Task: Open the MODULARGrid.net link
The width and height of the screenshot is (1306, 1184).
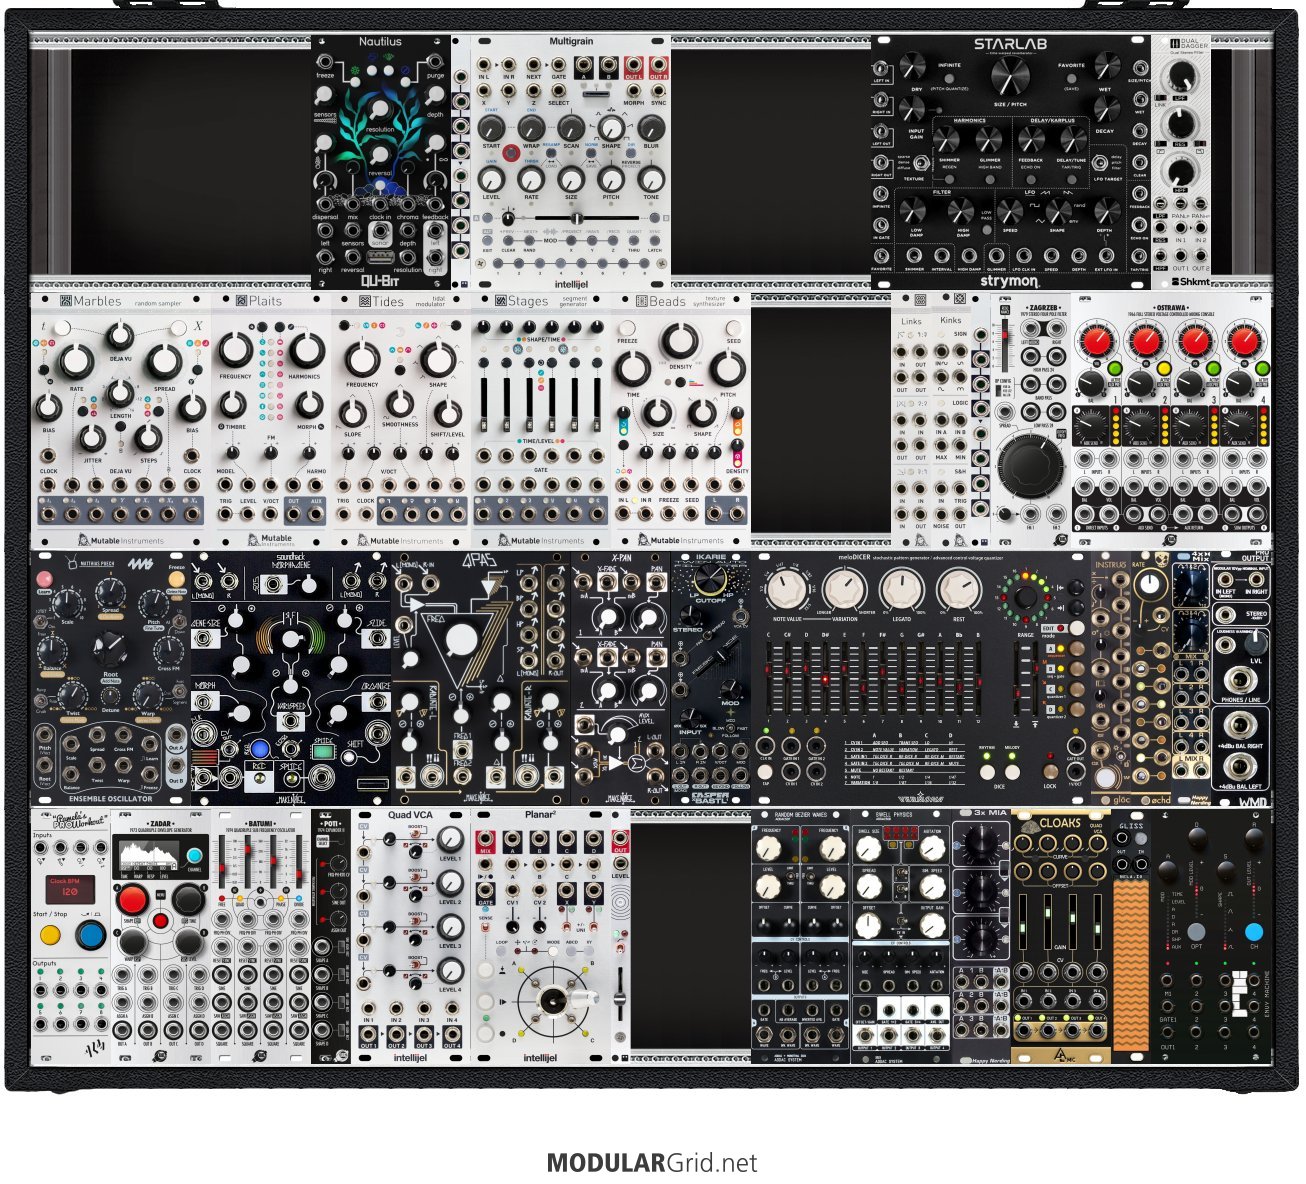Action: coord(652,1163)
